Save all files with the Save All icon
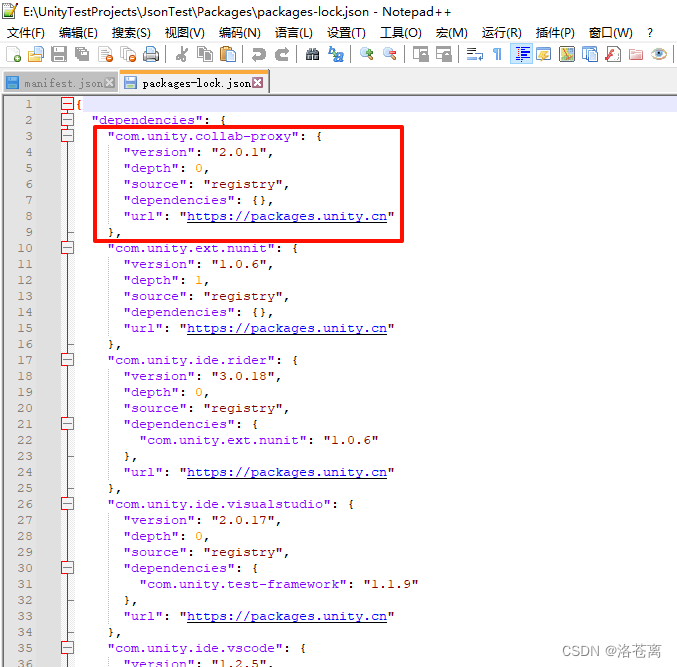 click(82, 54)
